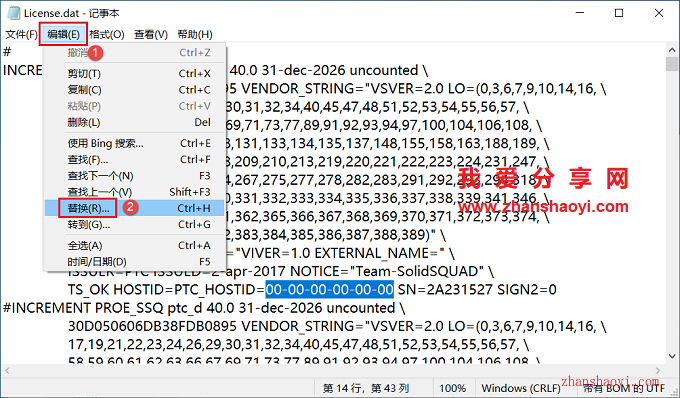Insert 时间/日期(D) from the menu

pyautogui.click(x=134, y=262)
